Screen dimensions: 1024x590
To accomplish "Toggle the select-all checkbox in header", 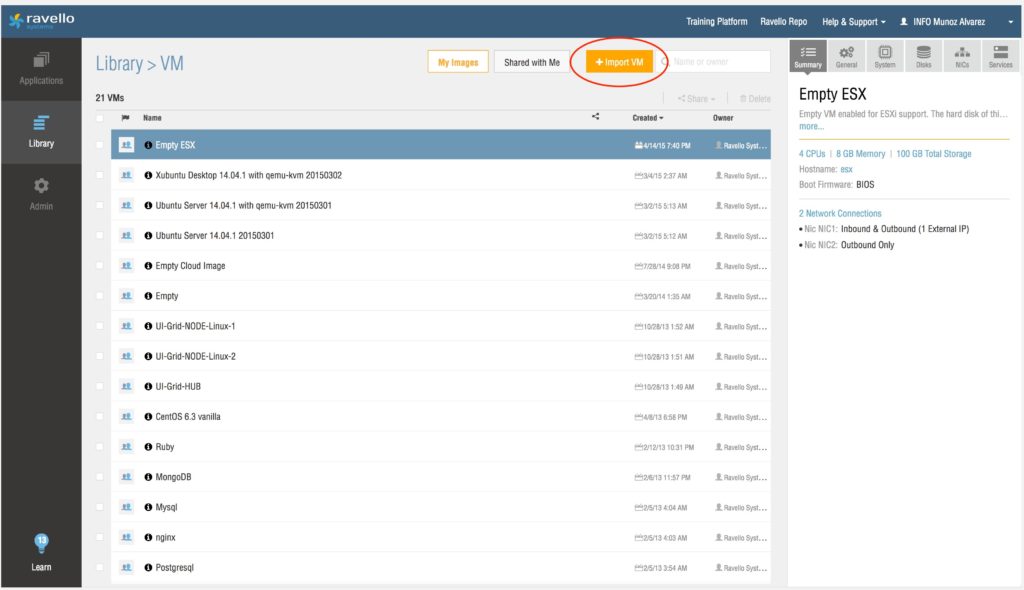I will coord(99,118).
